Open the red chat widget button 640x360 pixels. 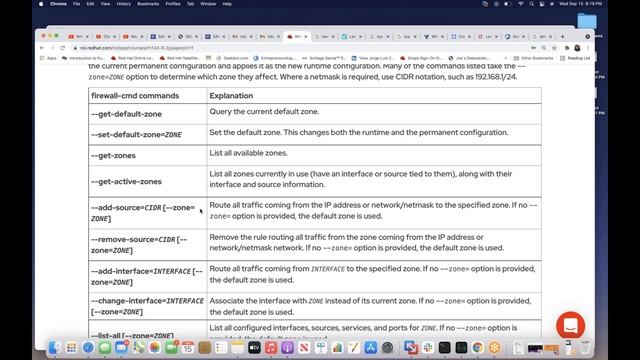570,325
